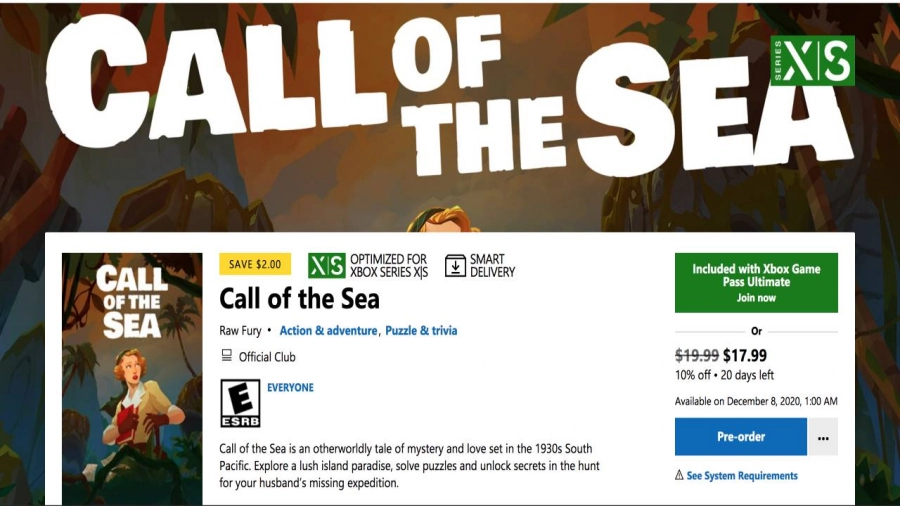This screenshot has width=900, height=506.
Task: Click the Official Club monitor icon
Action: coord(226,356)
